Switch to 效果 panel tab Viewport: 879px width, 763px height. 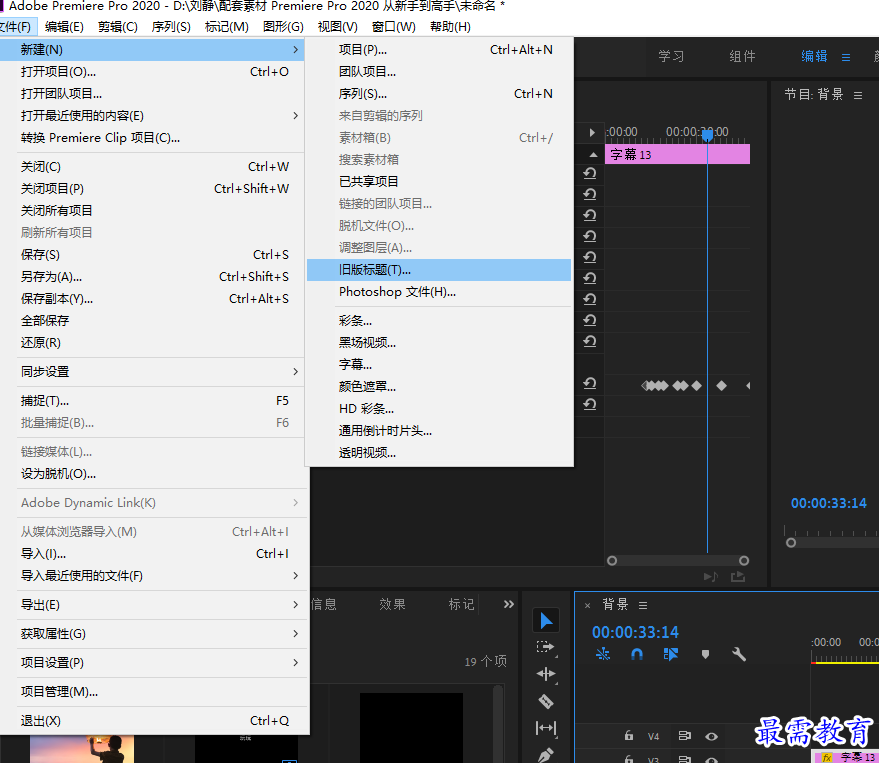pos(392,604)
